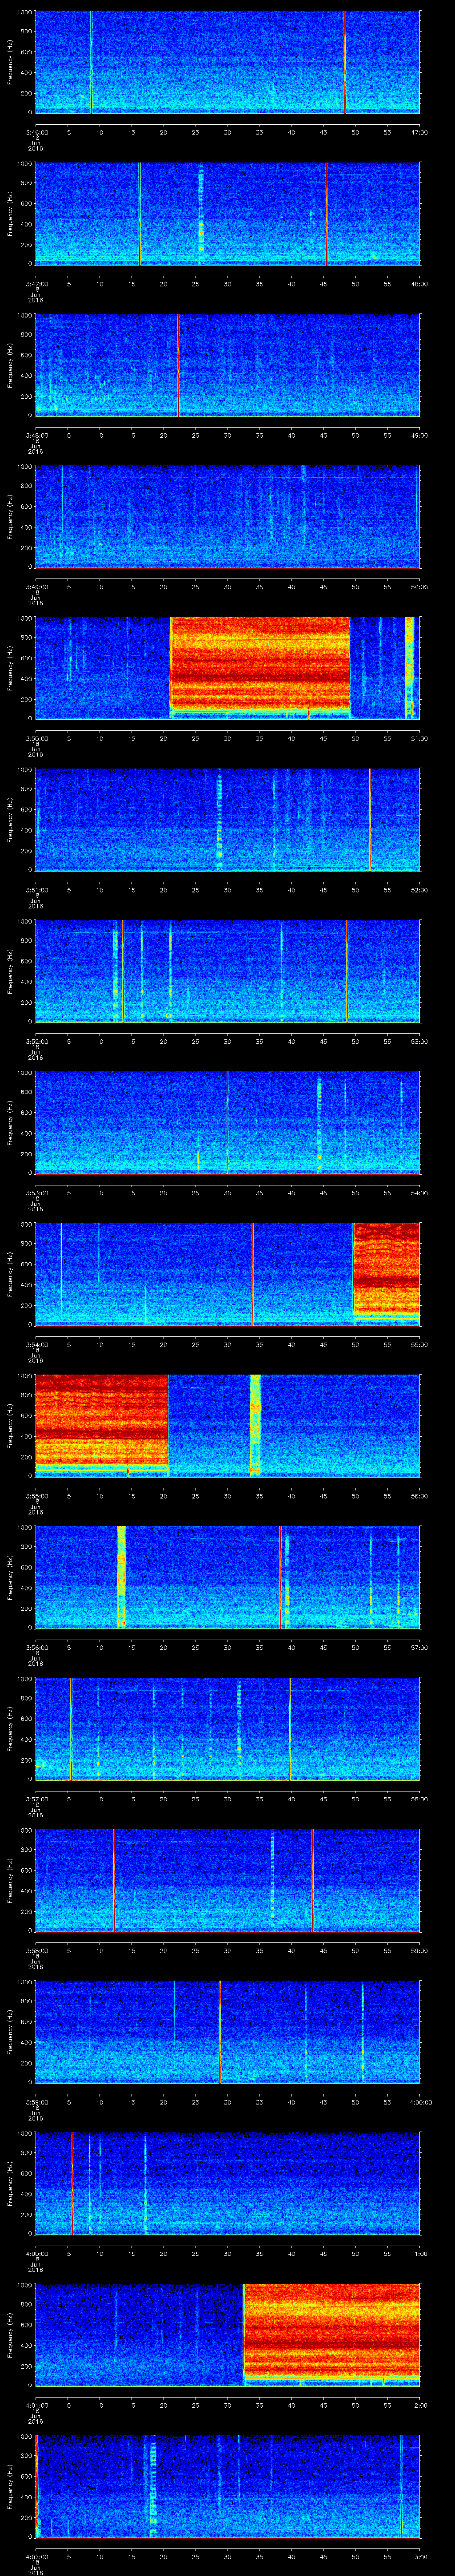
Task: Click the spectrogram panel starting at 3:57:00
Action: 228,1729
